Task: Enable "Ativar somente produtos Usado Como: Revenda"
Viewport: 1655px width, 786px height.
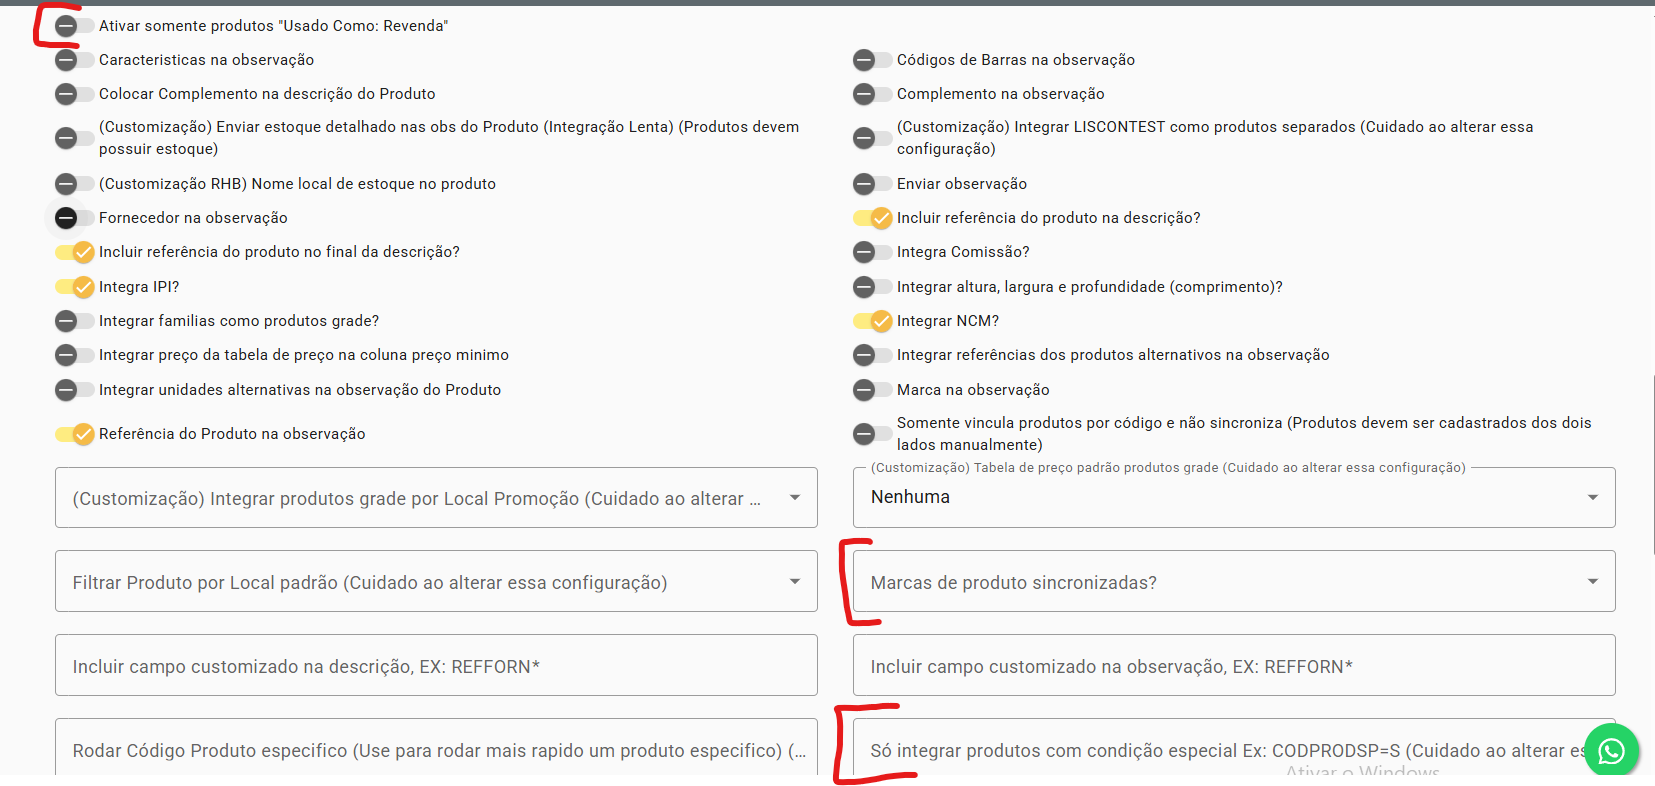Action: (74, 26)
